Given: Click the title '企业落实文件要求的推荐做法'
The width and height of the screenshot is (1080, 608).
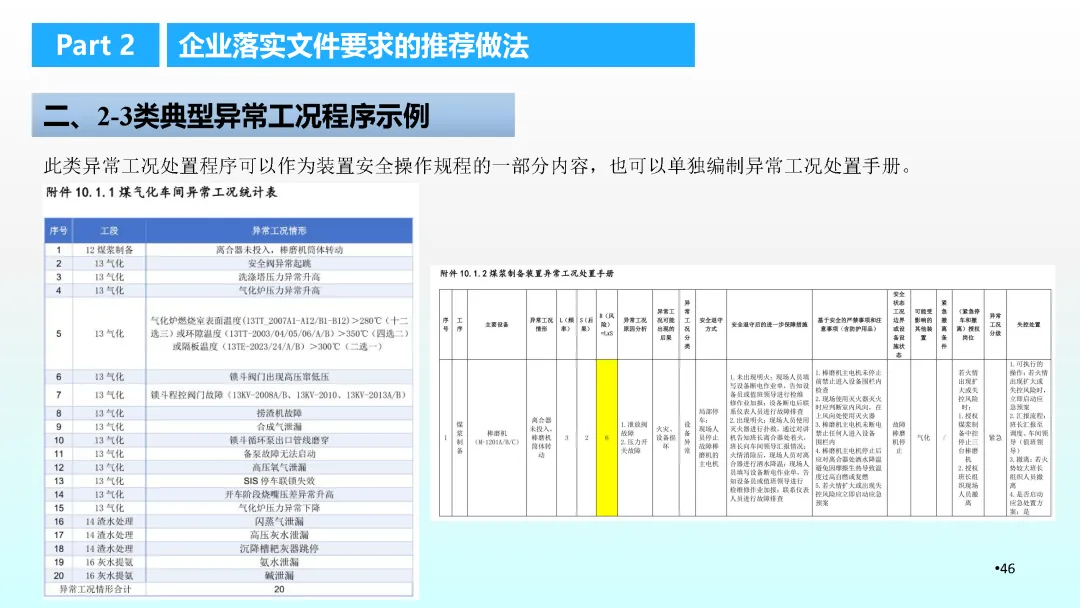Looking at the screenshot, I should click(353, 46).
